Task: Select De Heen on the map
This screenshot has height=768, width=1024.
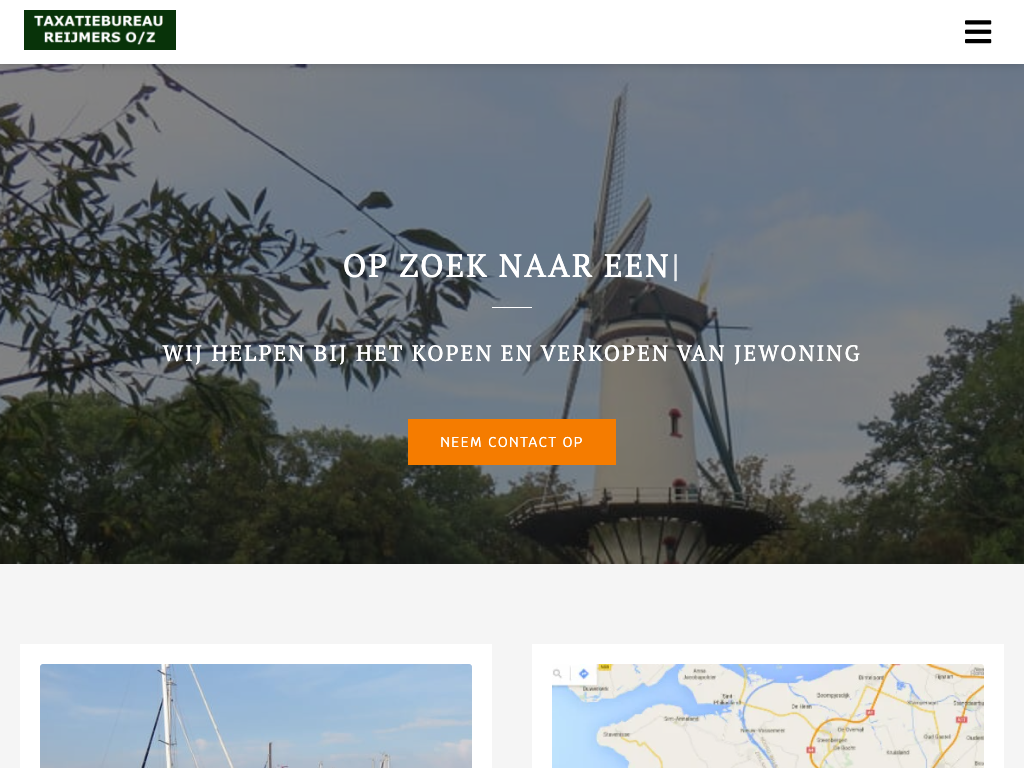Action: (x=802, y=707)
